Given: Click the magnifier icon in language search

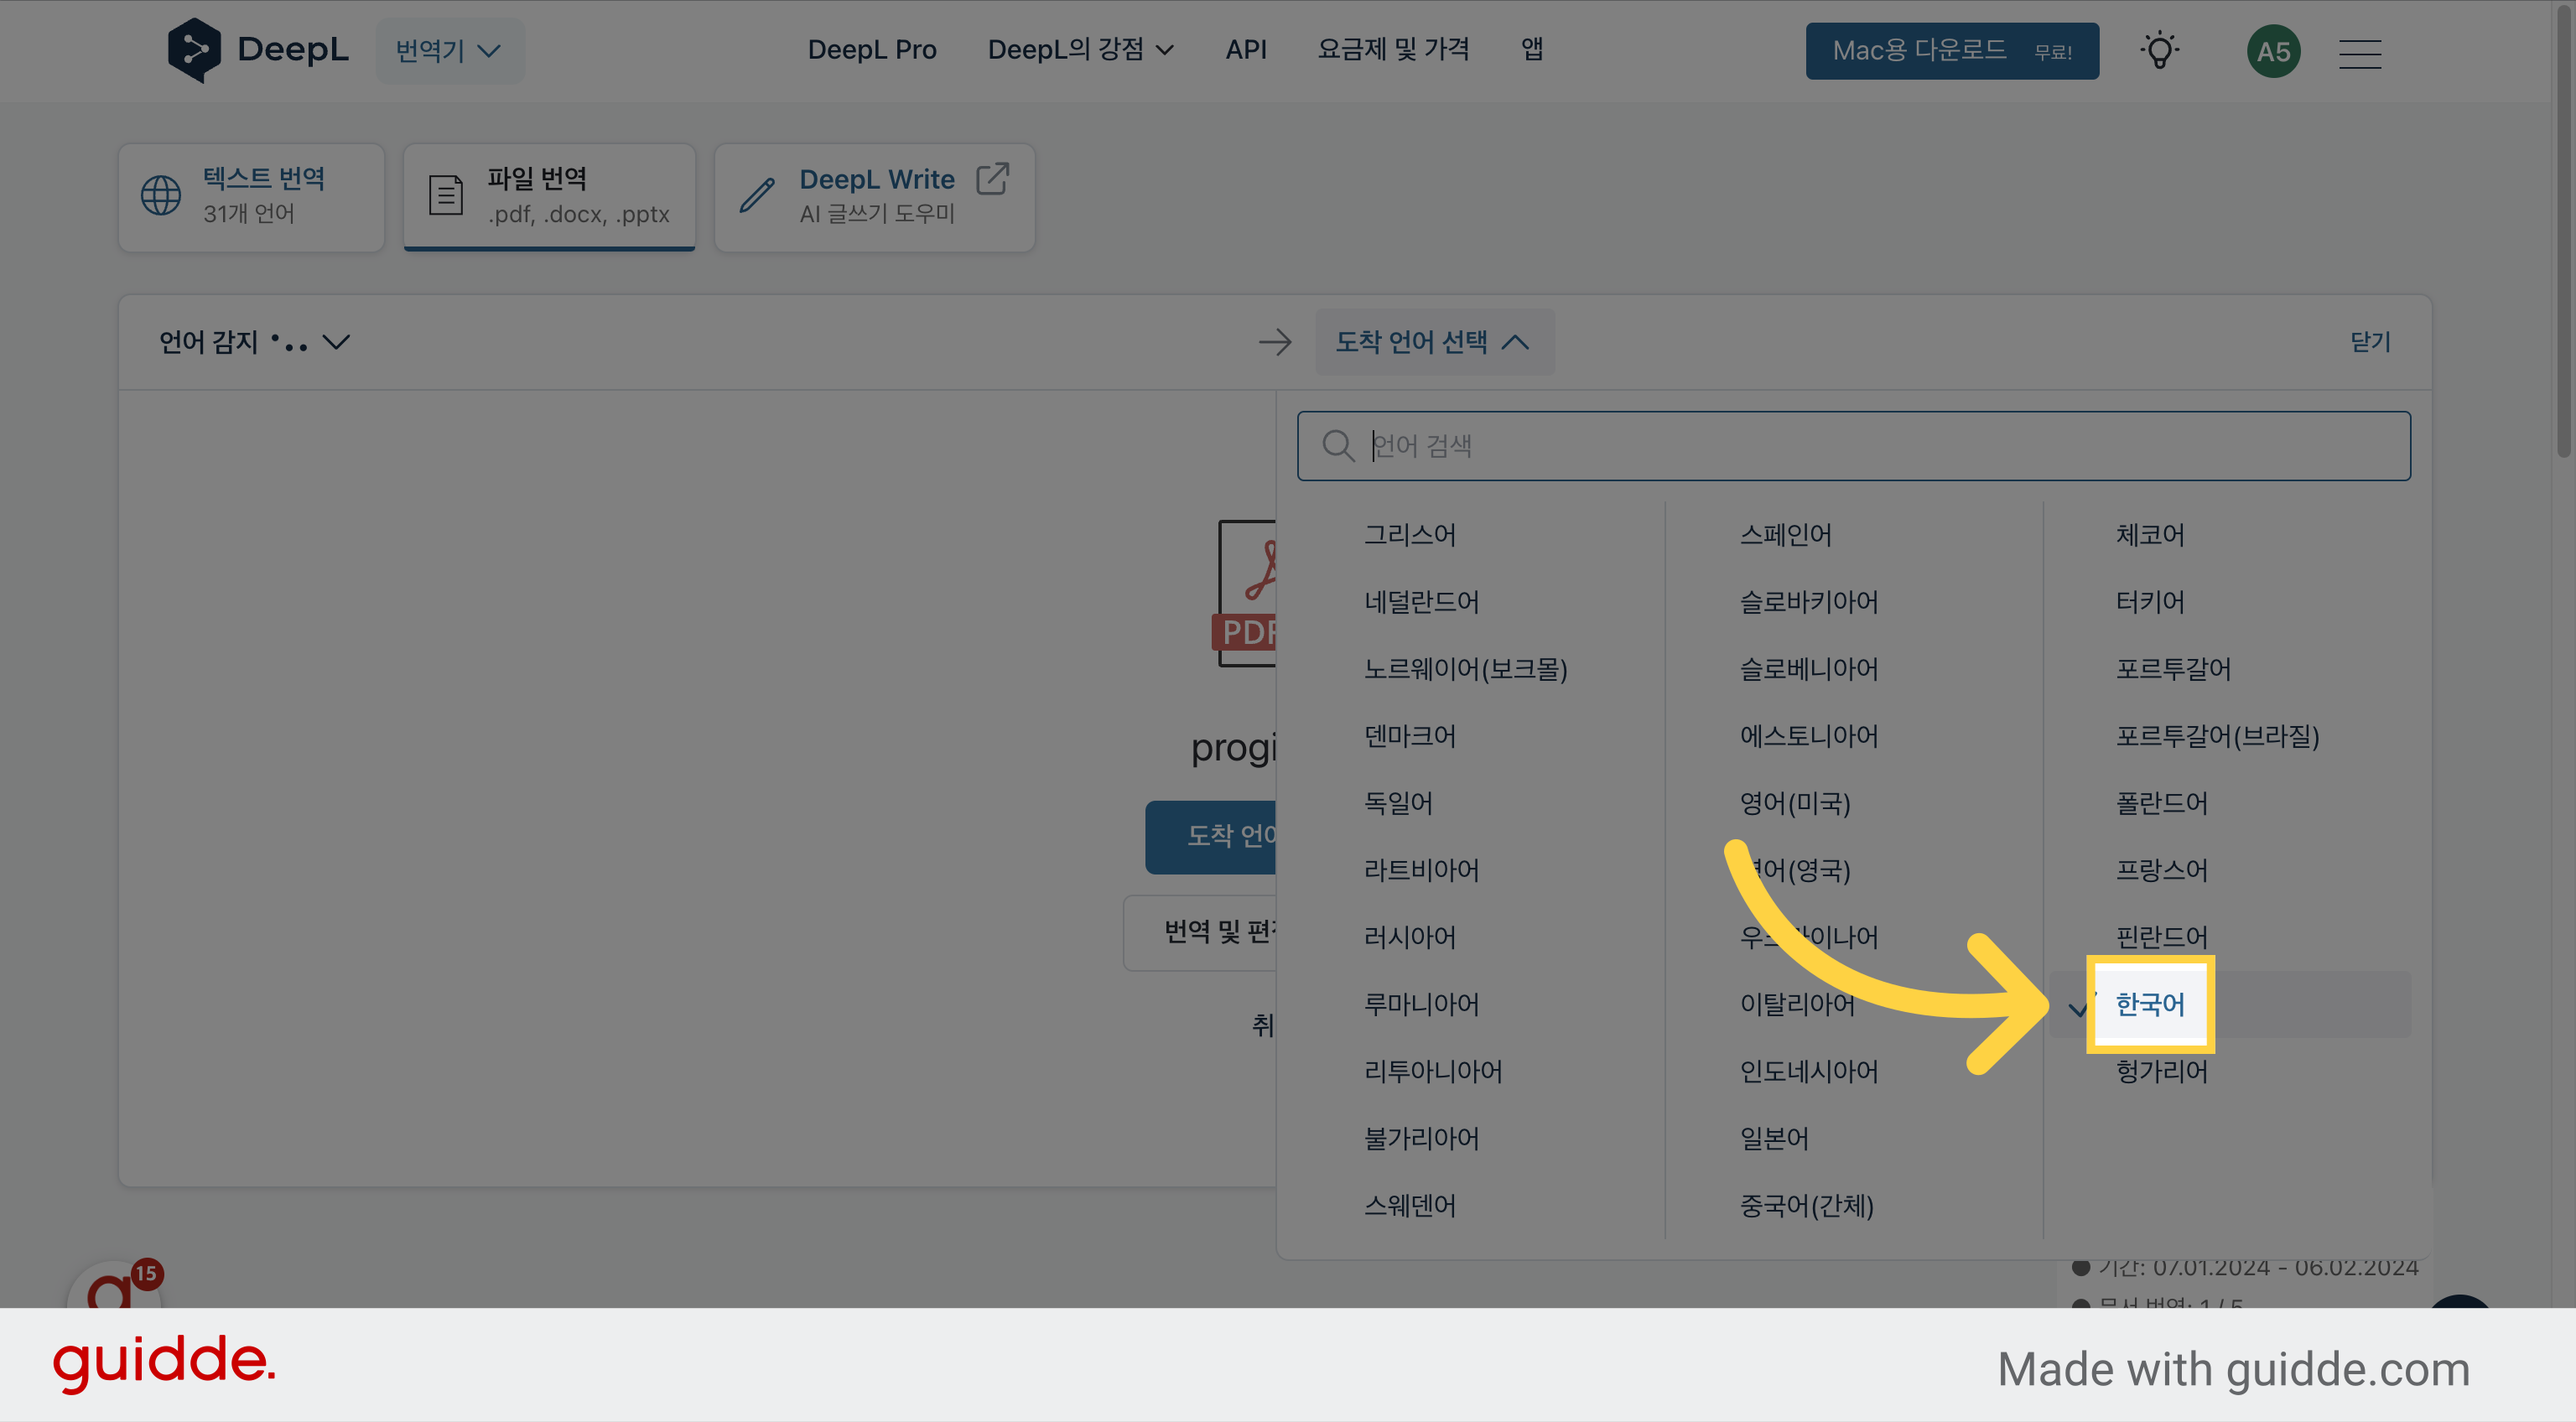Looking at the screenshot, I should pyautogui.click(x=1338, y=446).
